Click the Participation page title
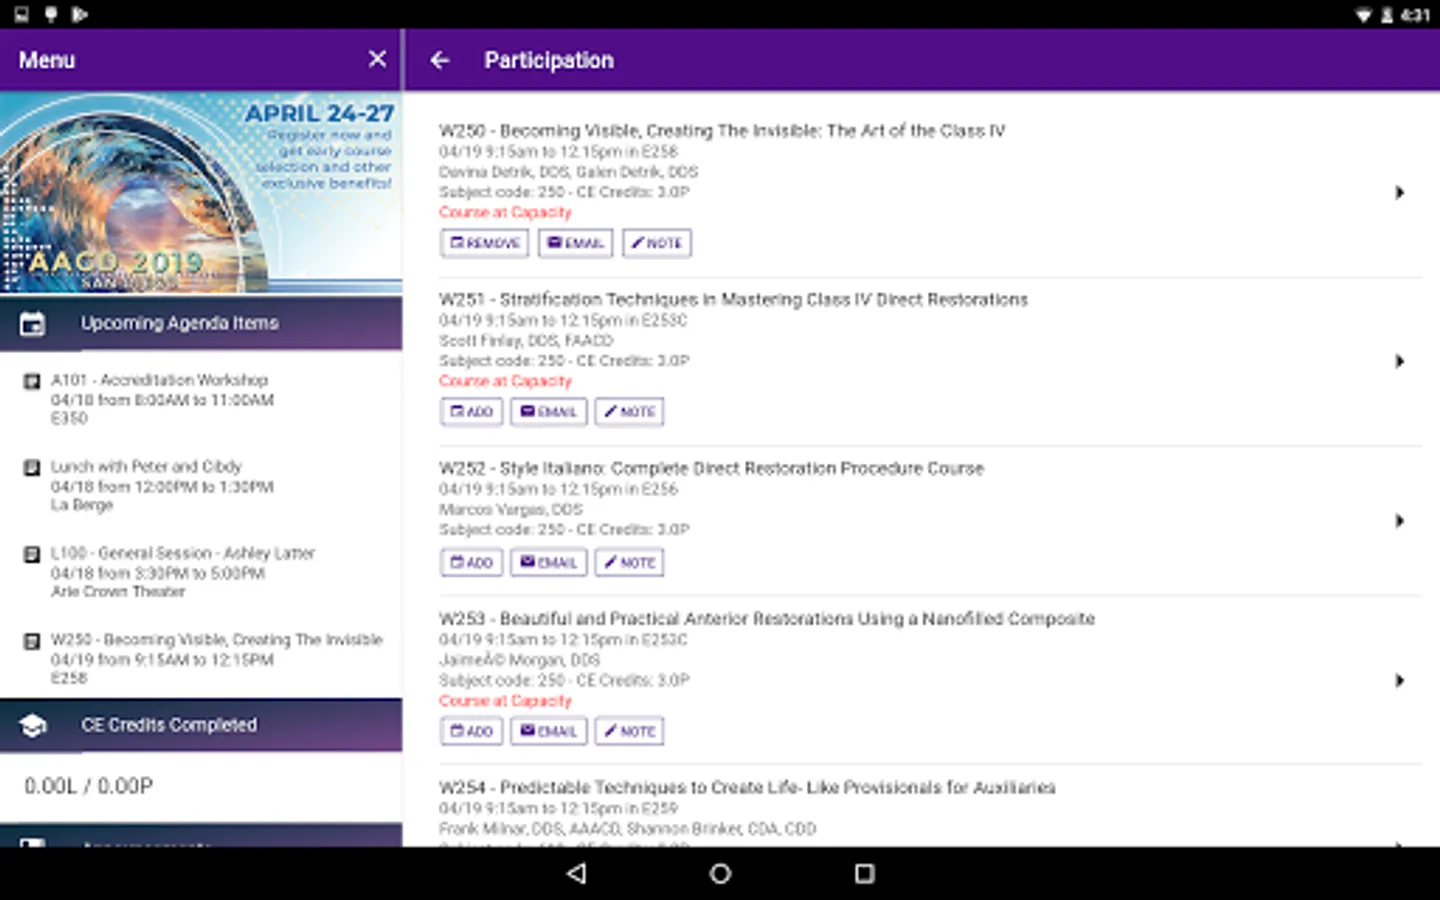This screenshot has width=1440, height=900. [x=549, y=60]
